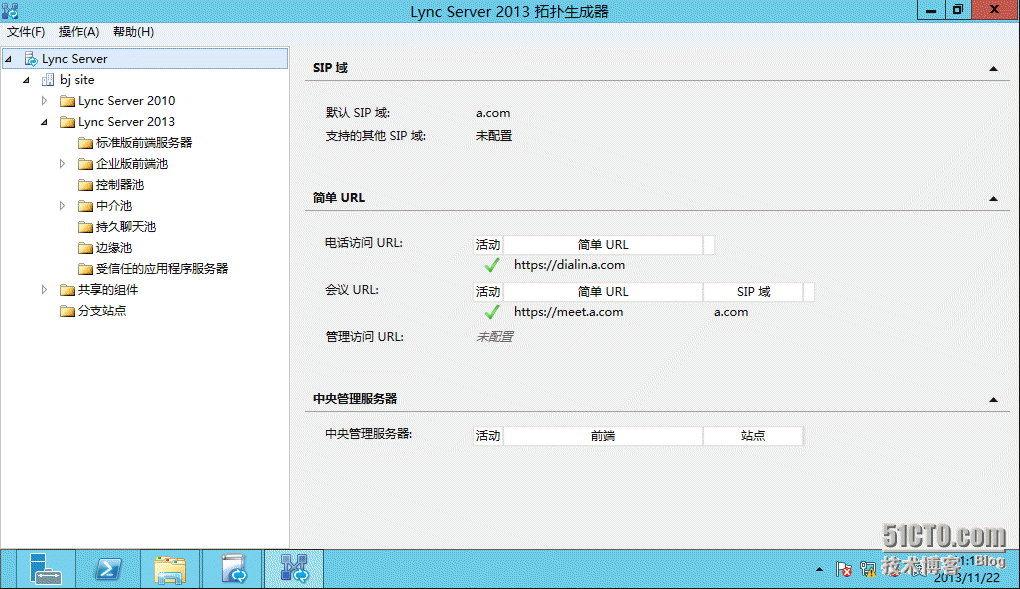Click the 持久聊天池 folder icon
Image resolution: width=1020 pixels, height=589 pixels.
85,226
